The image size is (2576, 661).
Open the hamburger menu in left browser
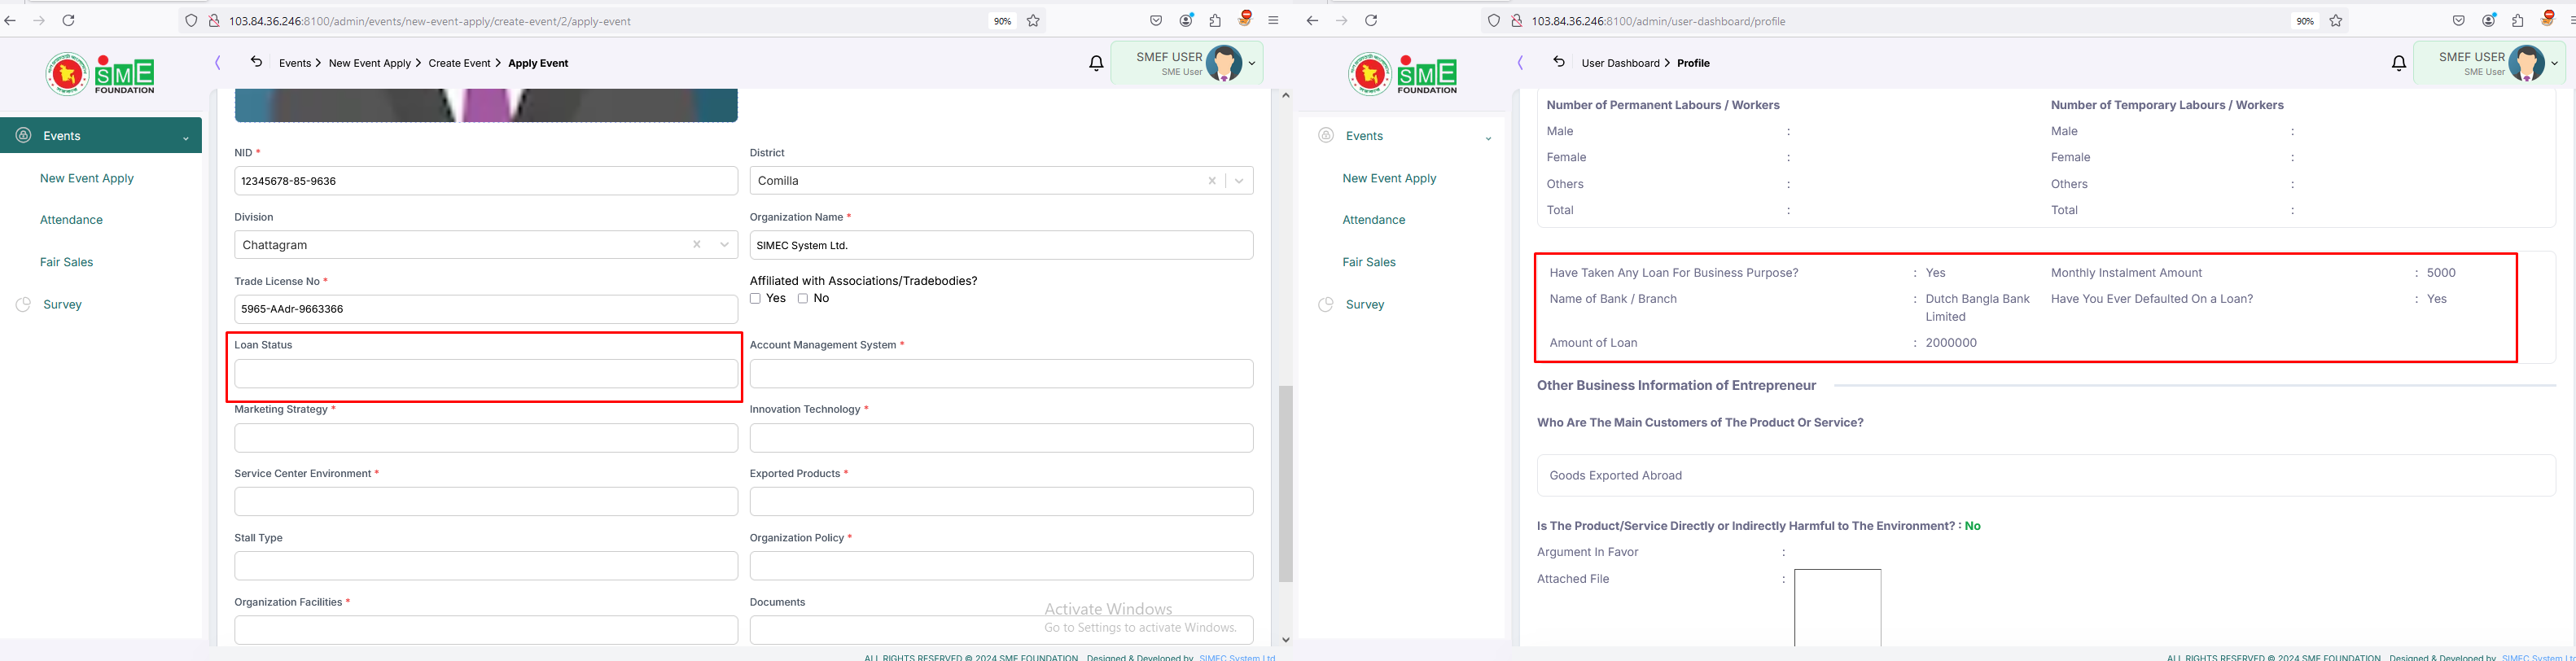(x=1273, y=20)
